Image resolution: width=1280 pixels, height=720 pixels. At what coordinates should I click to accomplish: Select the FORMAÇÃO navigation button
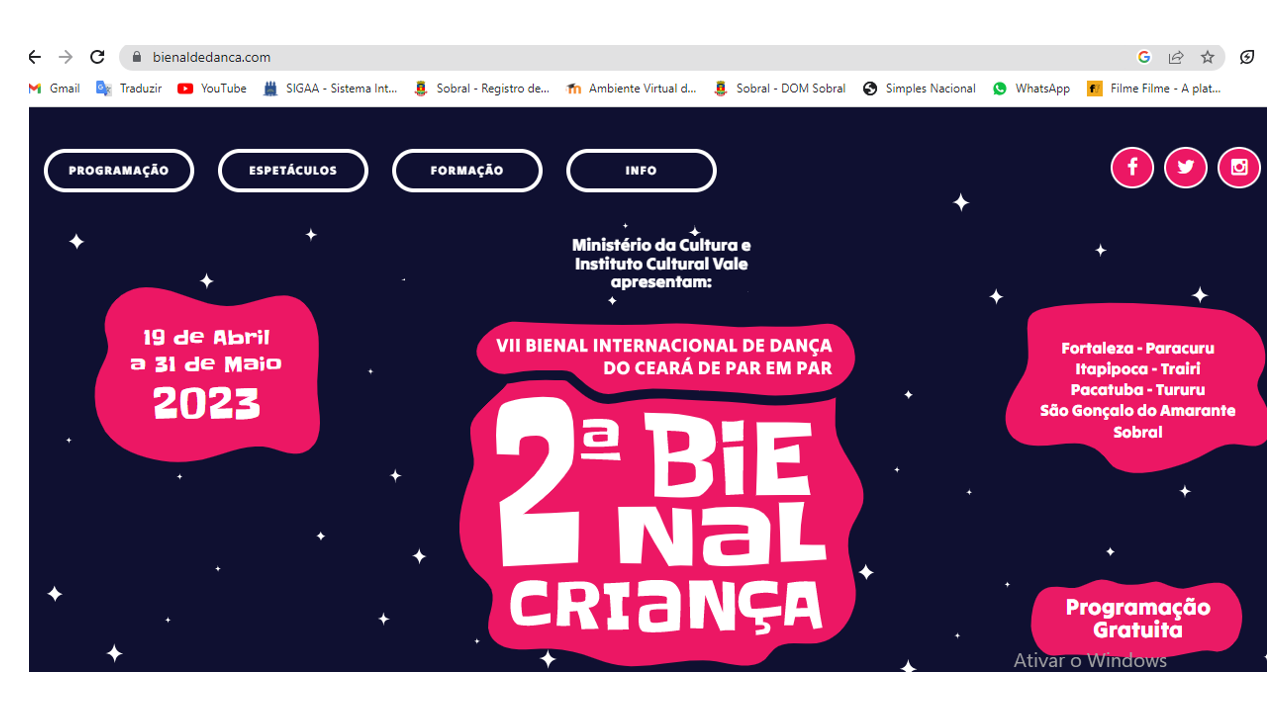click(x=467, y=170)
